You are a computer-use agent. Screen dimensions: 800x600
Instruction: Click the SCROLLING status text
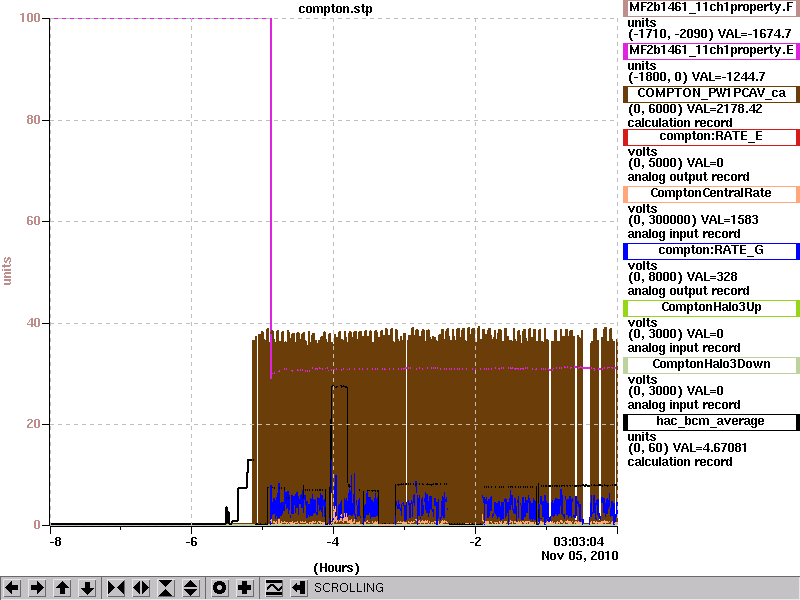[348, 588]
